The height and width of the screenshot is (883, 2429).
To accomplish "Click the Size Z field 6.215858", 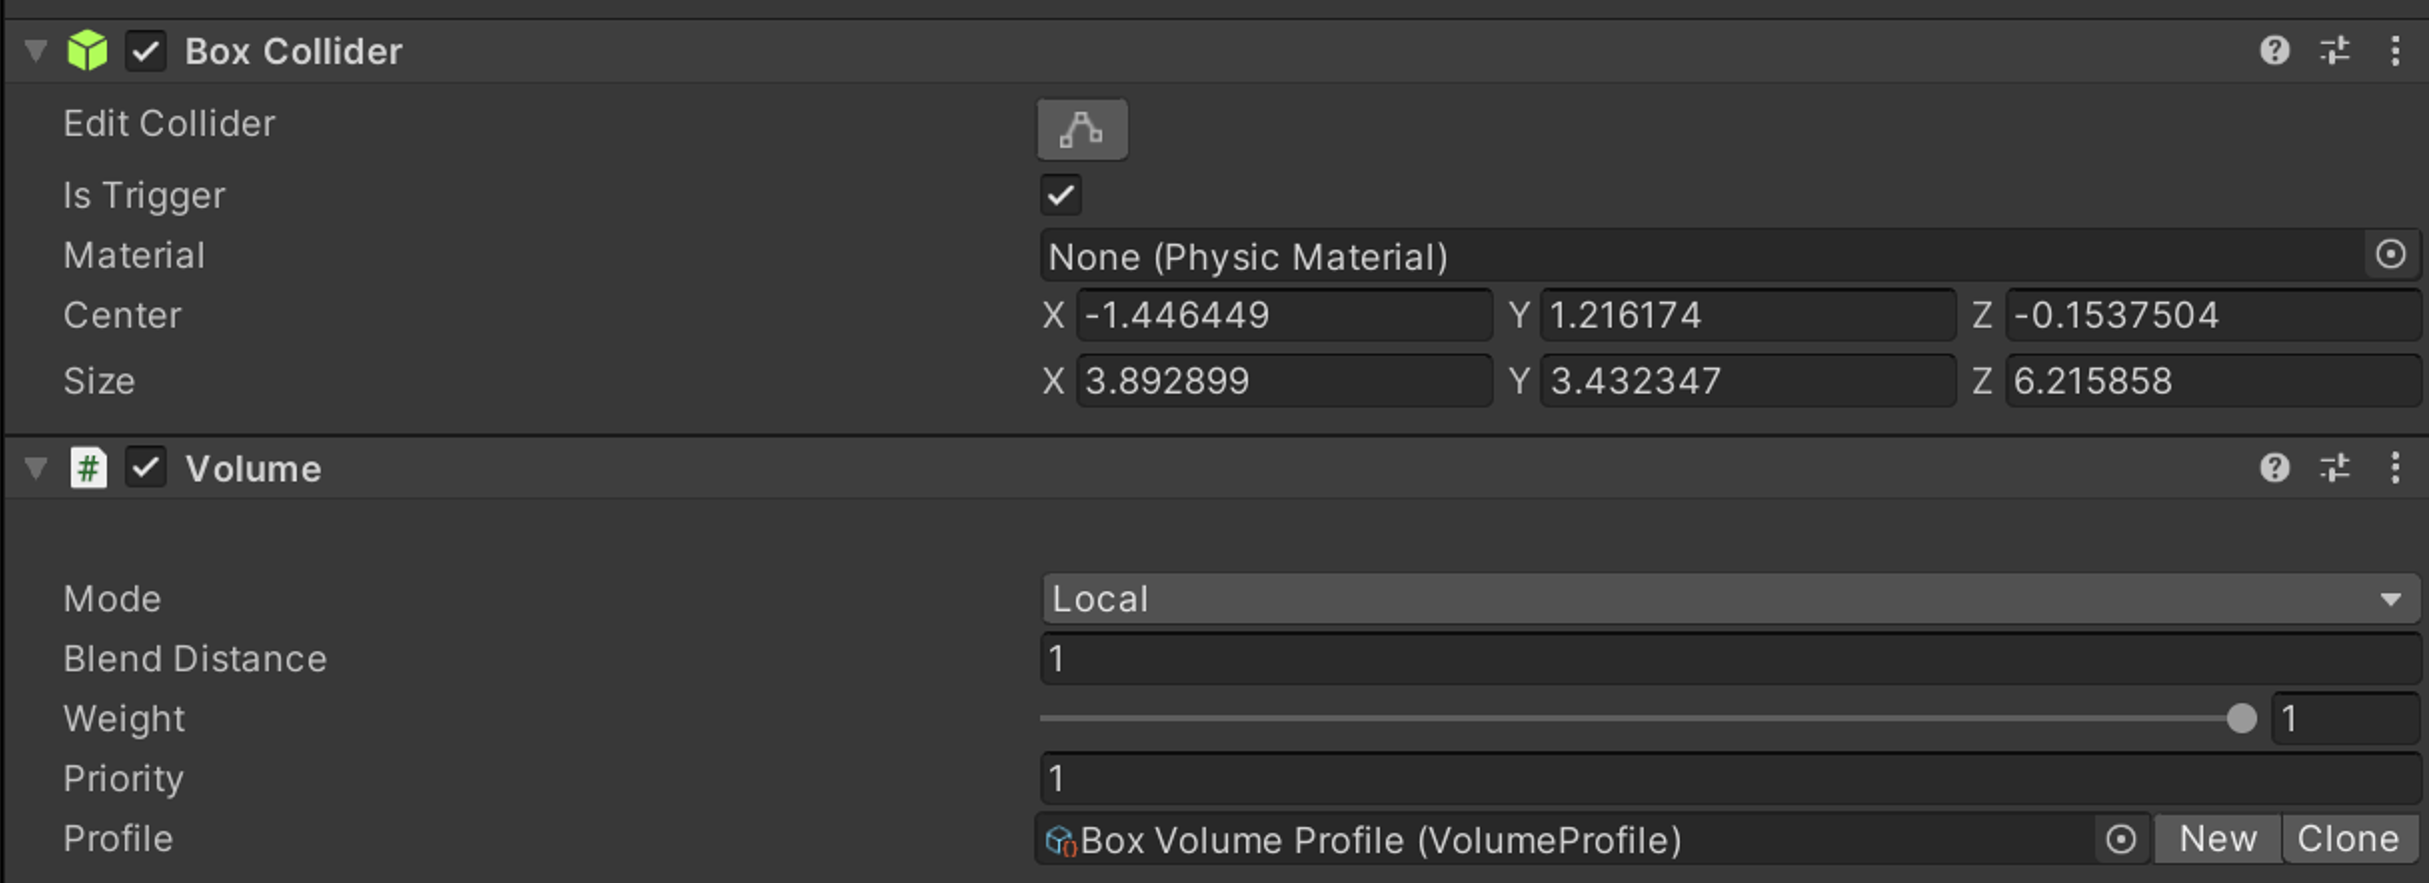I will pos(2213,381).
